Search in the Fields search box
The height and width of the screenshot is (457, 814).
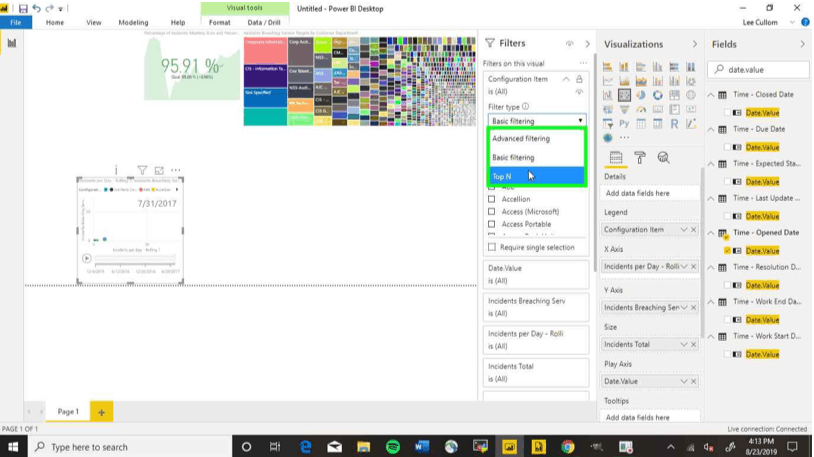point(758,70)
